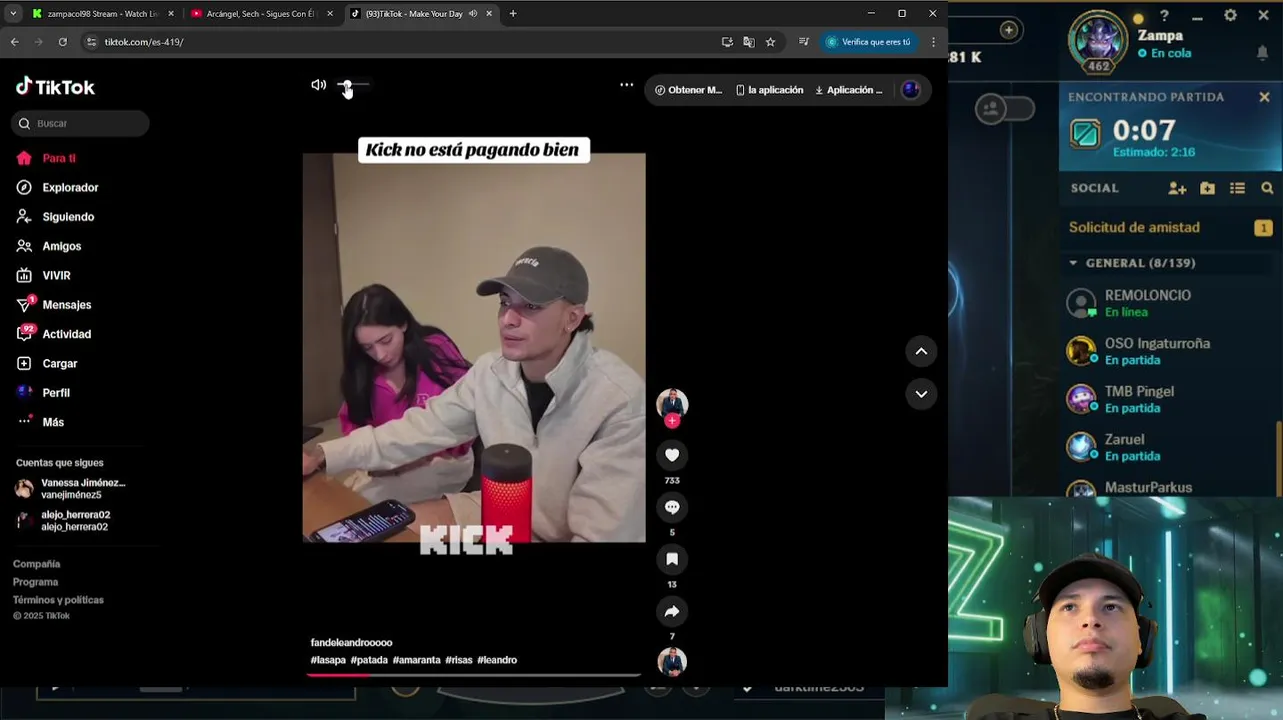Cancel the queue in Encontrando Partida

click(1264, 97)
